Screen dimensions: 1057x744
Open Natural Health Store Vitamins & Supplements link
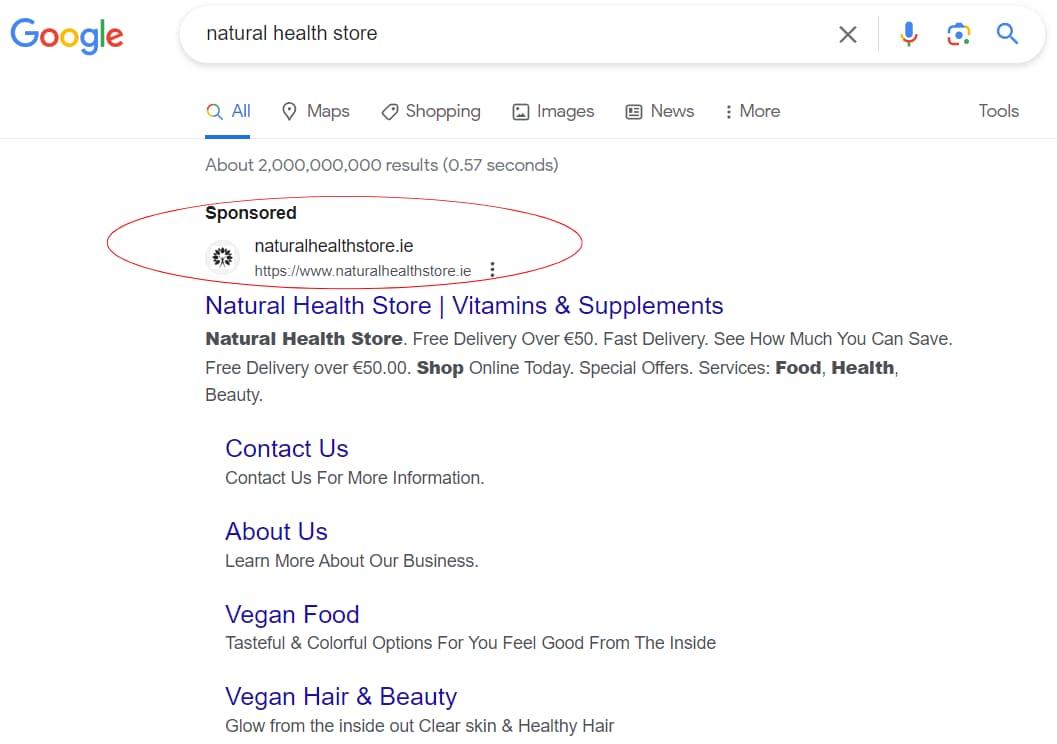click(464, 306)
